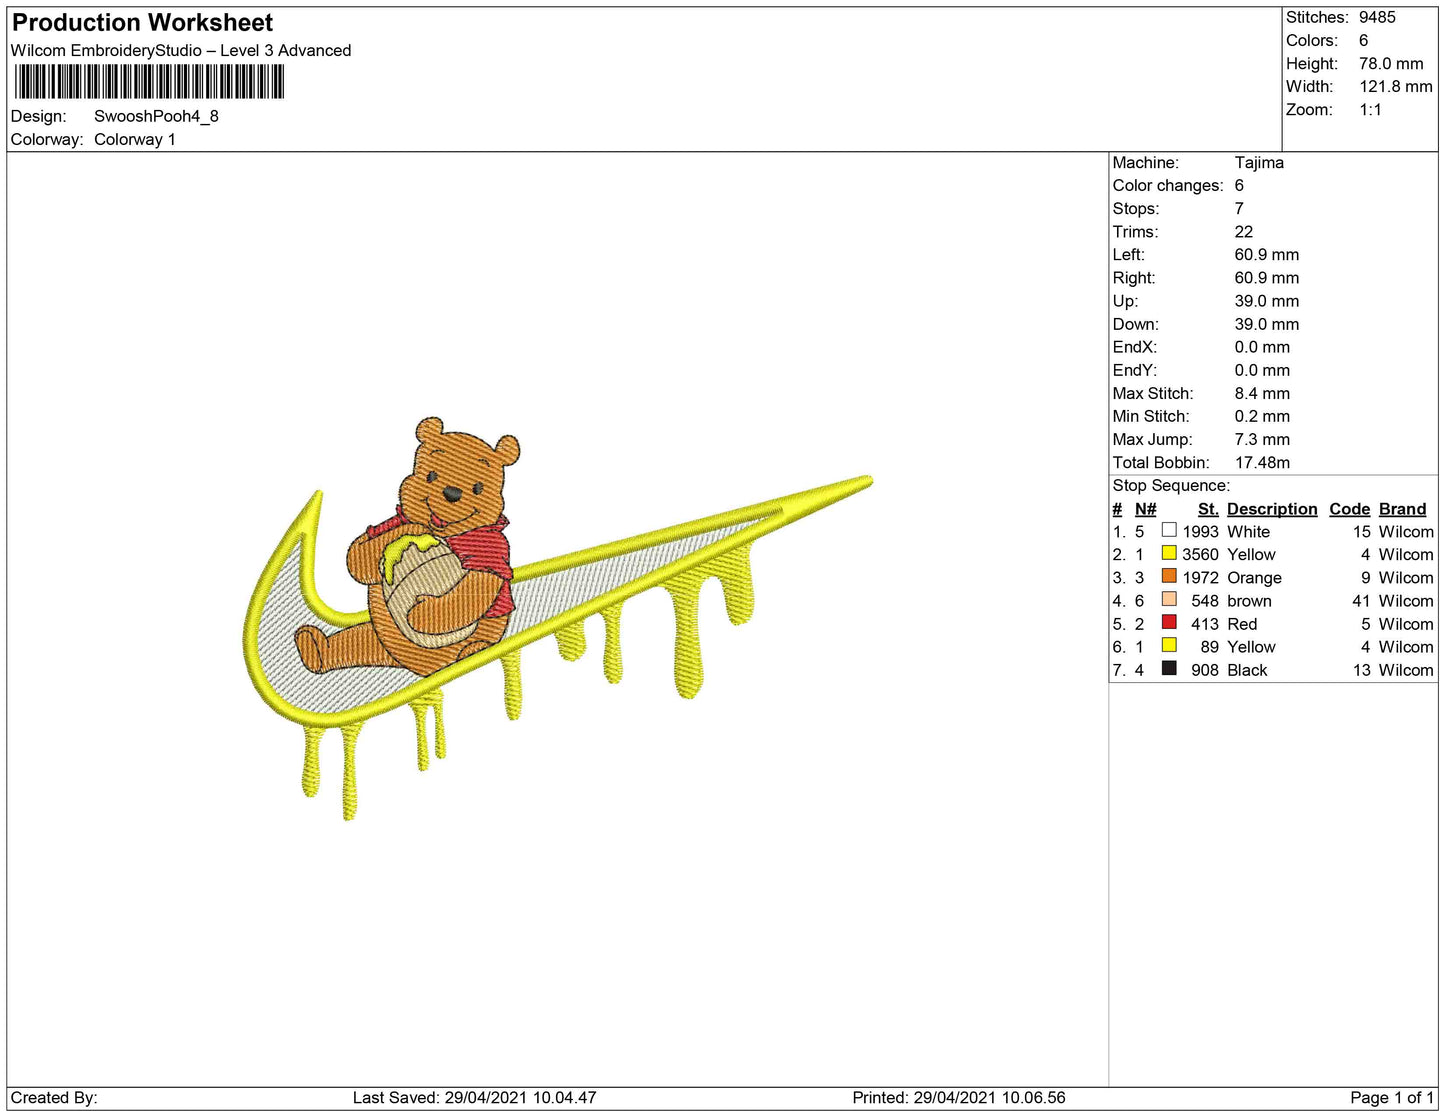
Task: Click the 'Stops:' label
Action: click(1136, 209)
